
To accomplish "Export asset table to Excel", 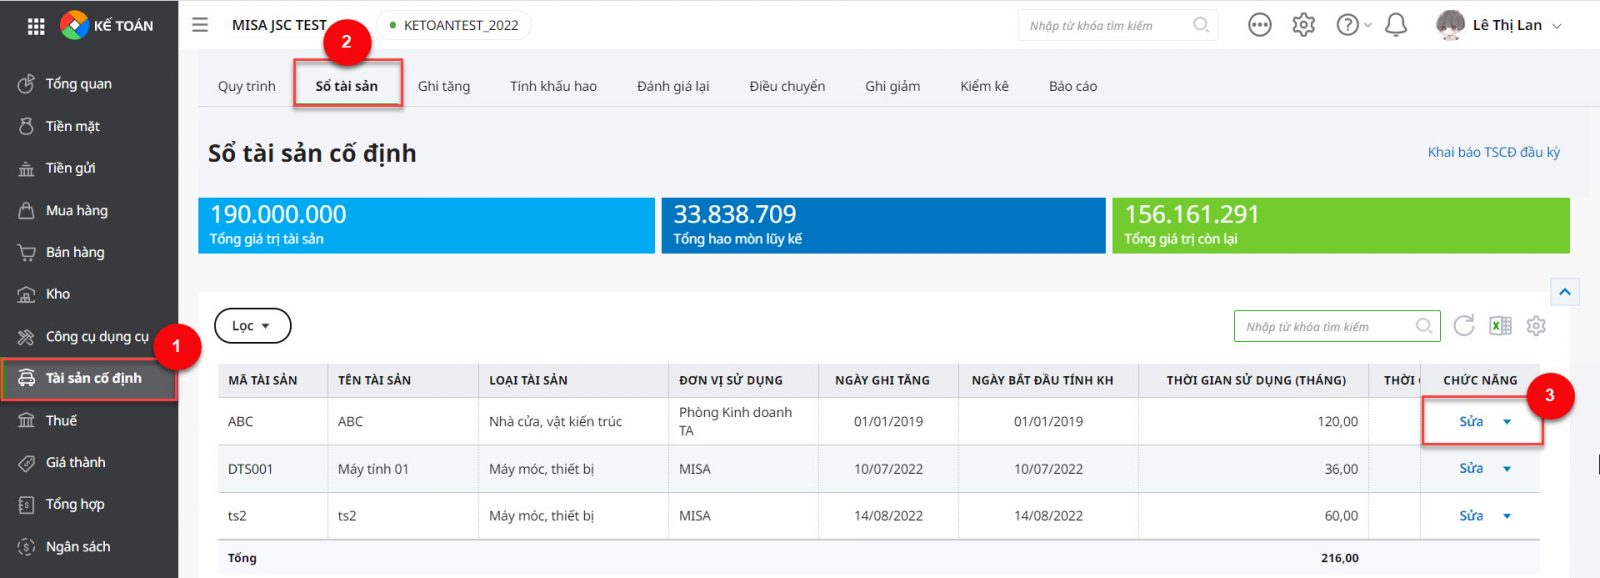I will point(1500,326).
